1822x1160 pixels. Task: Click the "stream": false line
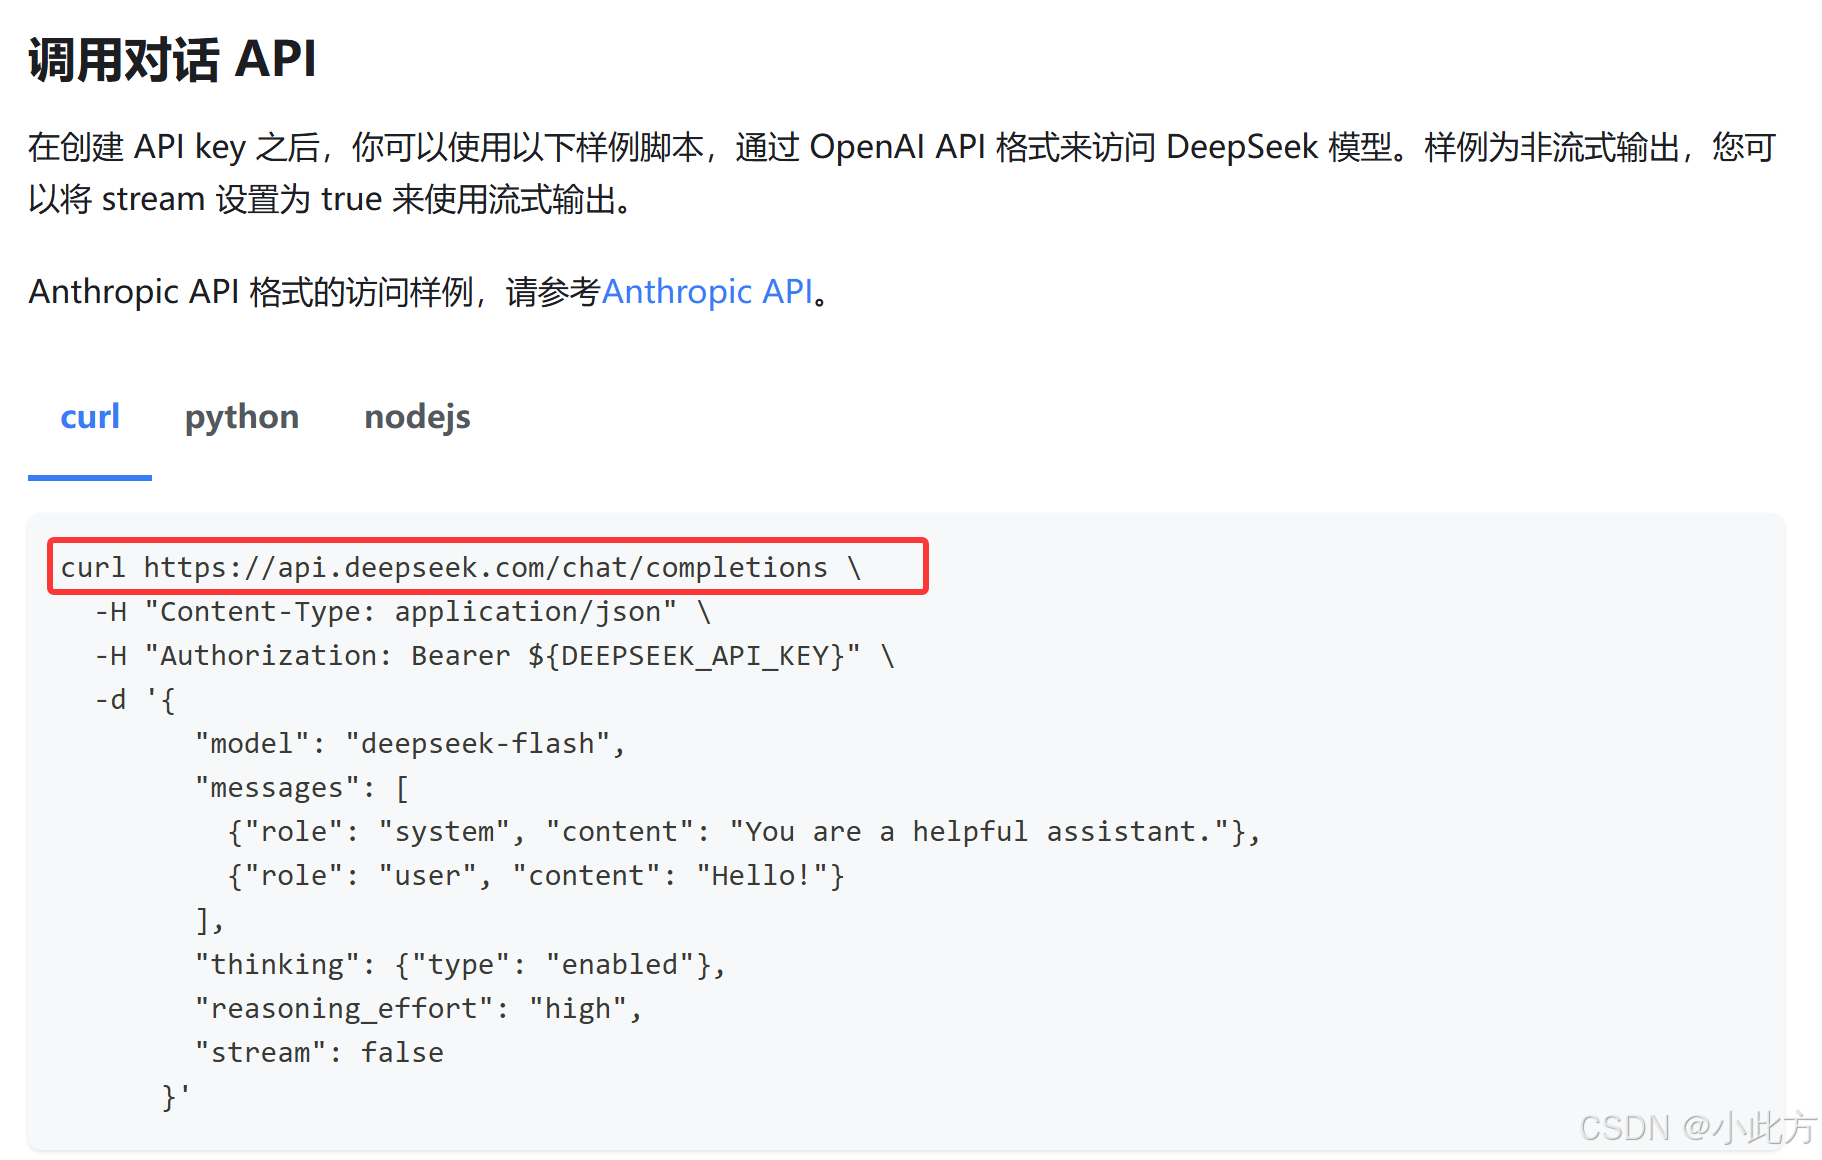[x=319, y=1052]
